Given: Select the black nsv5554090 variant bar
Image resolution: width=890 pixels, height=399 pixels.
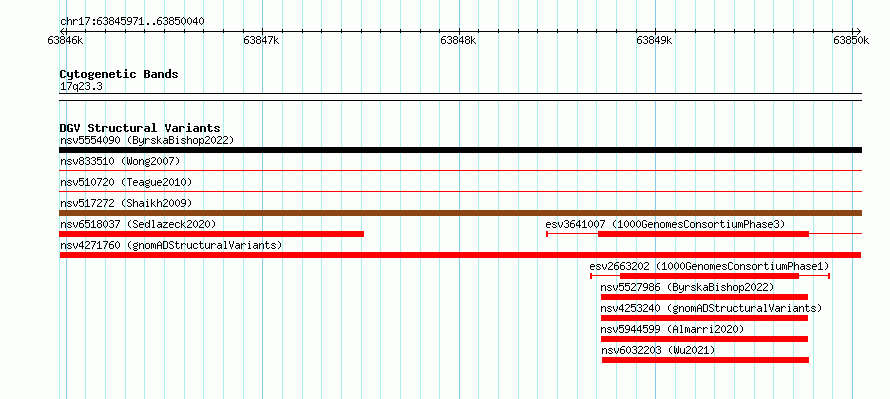Looking at the screenshot, I should pyautogui.click(x=460, y=150).
